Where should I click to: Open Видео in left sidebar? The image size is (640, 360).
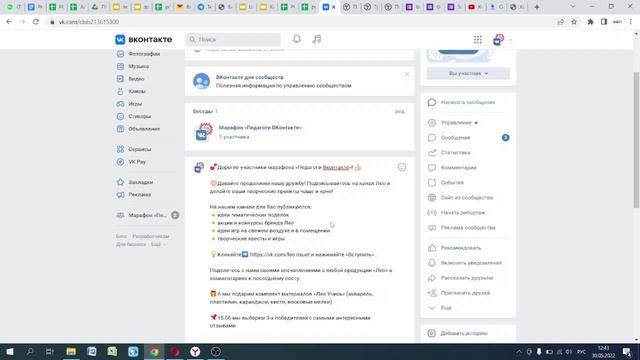(136, 79)
